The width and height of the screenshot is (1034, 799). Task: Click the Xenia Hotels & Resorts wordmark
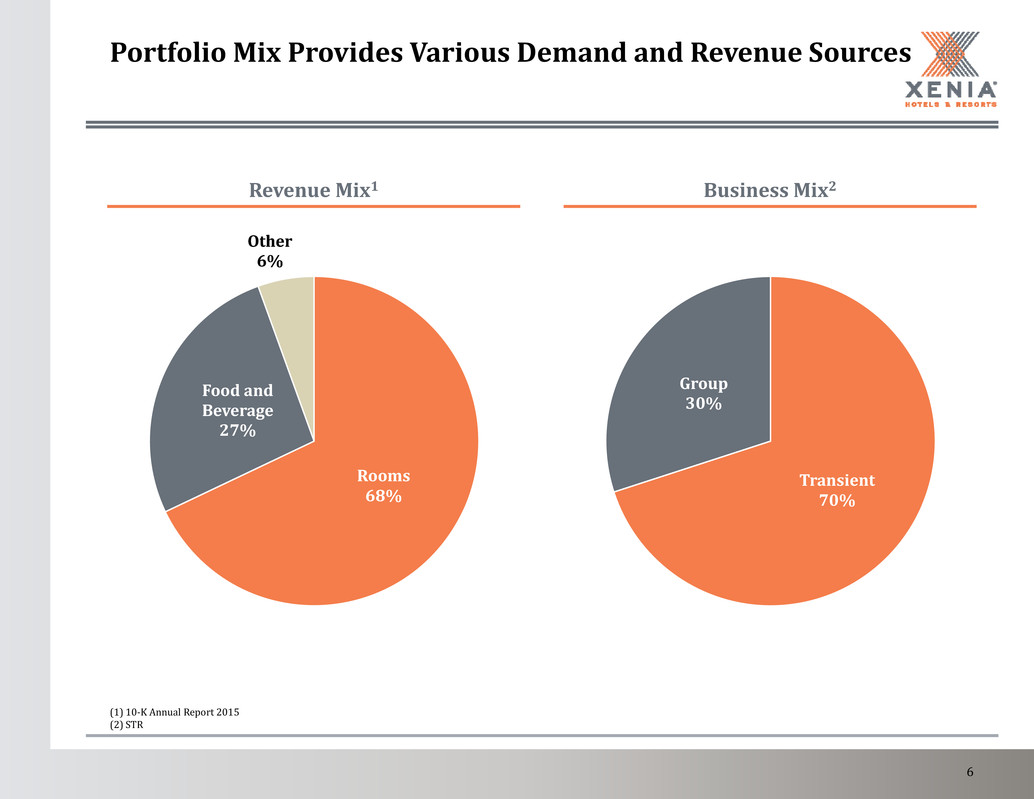[x=946, y=91]
